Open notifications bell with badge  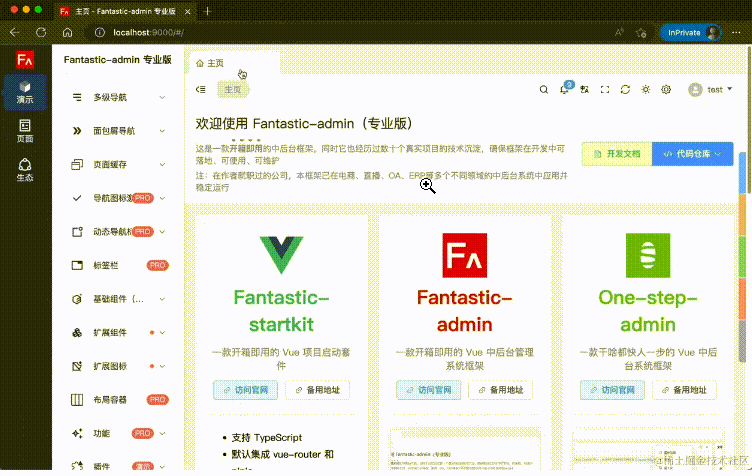pos(565,89)
